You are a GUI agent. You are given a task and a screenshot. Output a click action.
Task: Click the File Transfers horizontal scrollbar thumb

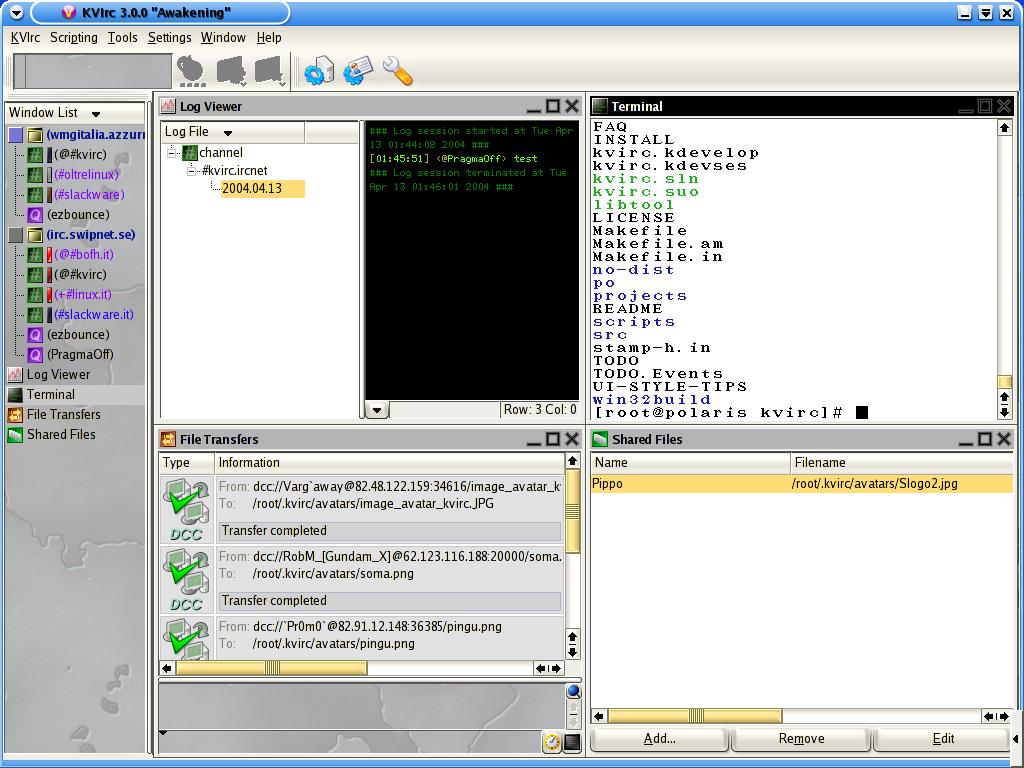pyautogui.click(x=272, y=668)
